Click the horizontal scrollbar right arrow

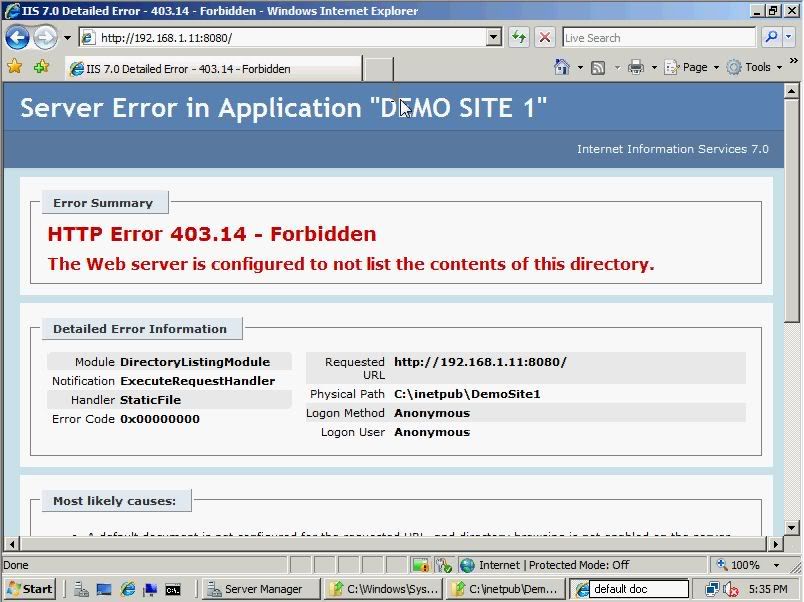[776, 544]
